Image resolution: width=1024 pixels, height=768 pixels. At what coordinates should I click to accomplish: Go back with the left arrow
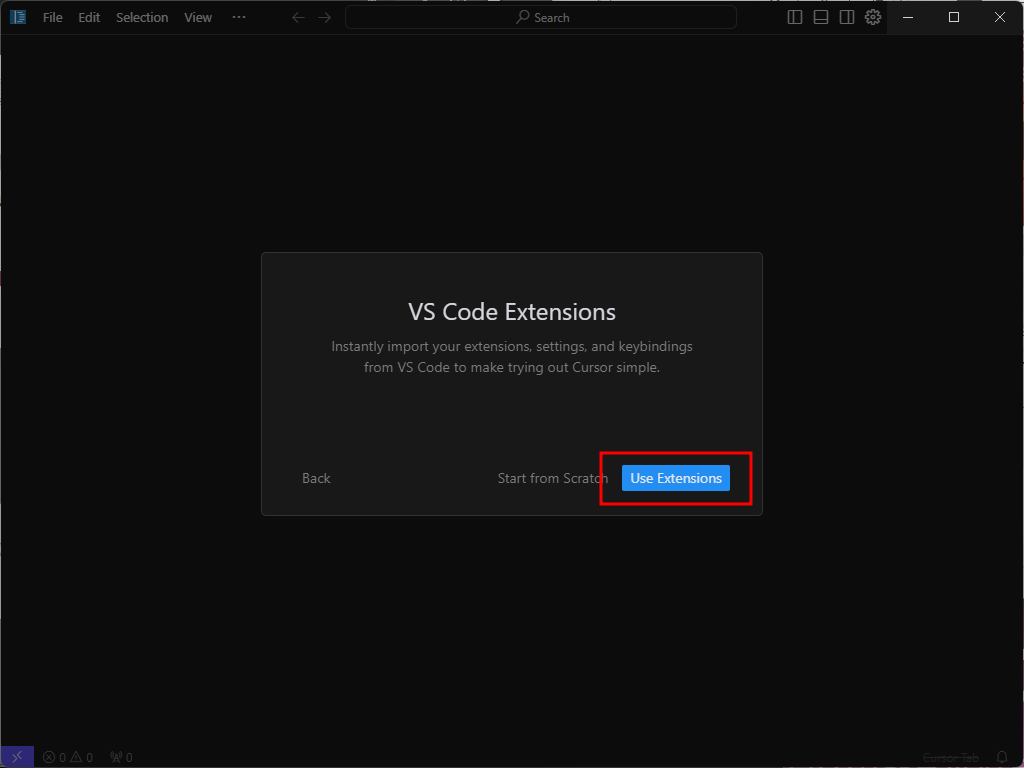point(298,18)
